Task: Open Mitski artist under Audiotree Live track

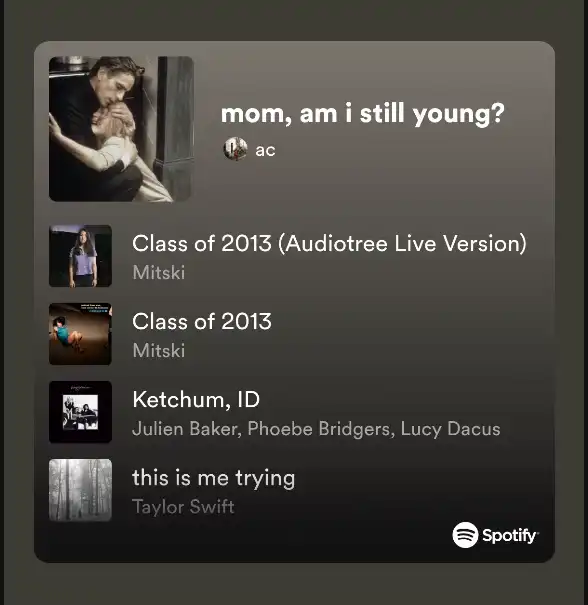Action: pyautogui.click(x=159, y=273)
